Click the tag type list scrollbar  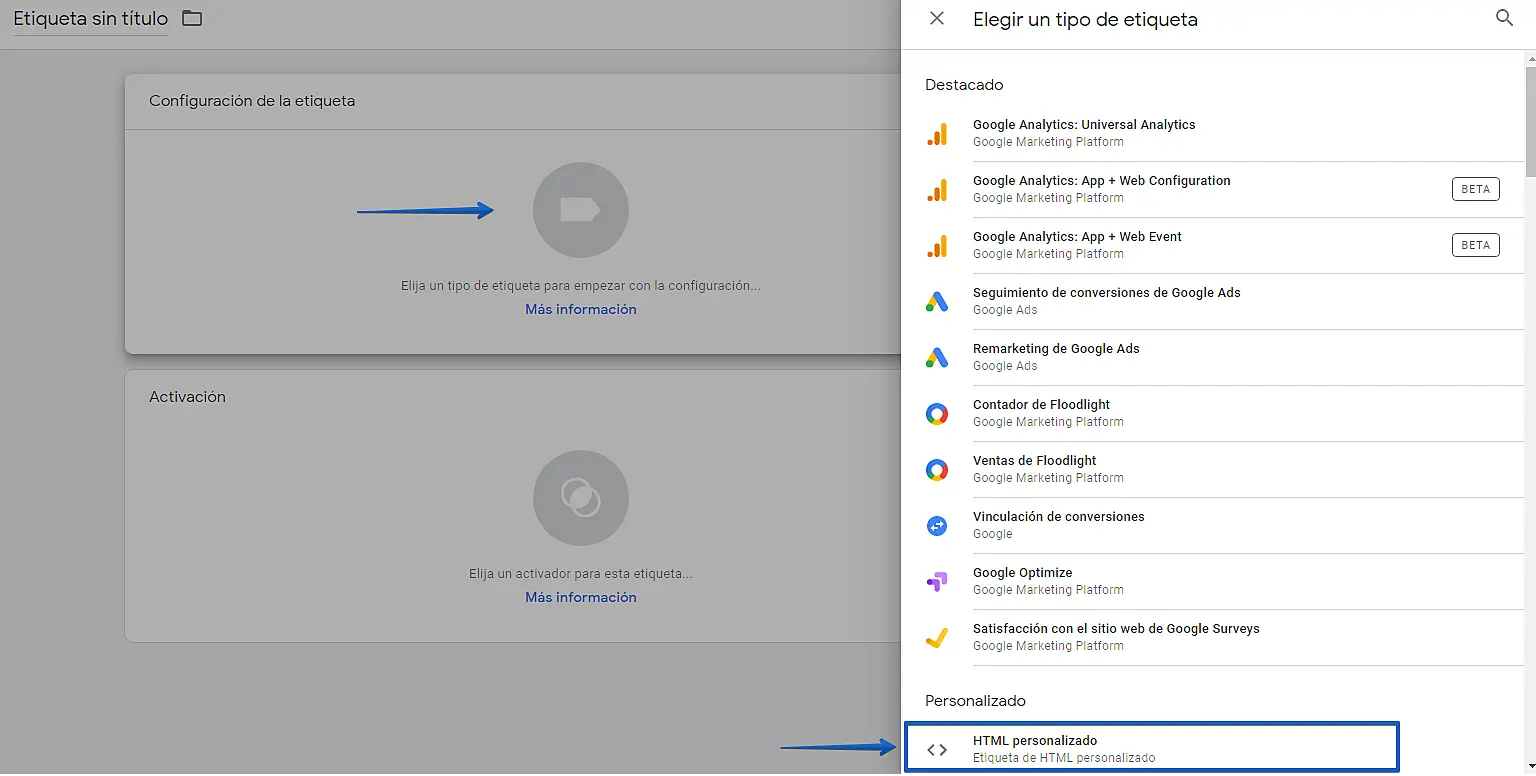[1530, 120]
